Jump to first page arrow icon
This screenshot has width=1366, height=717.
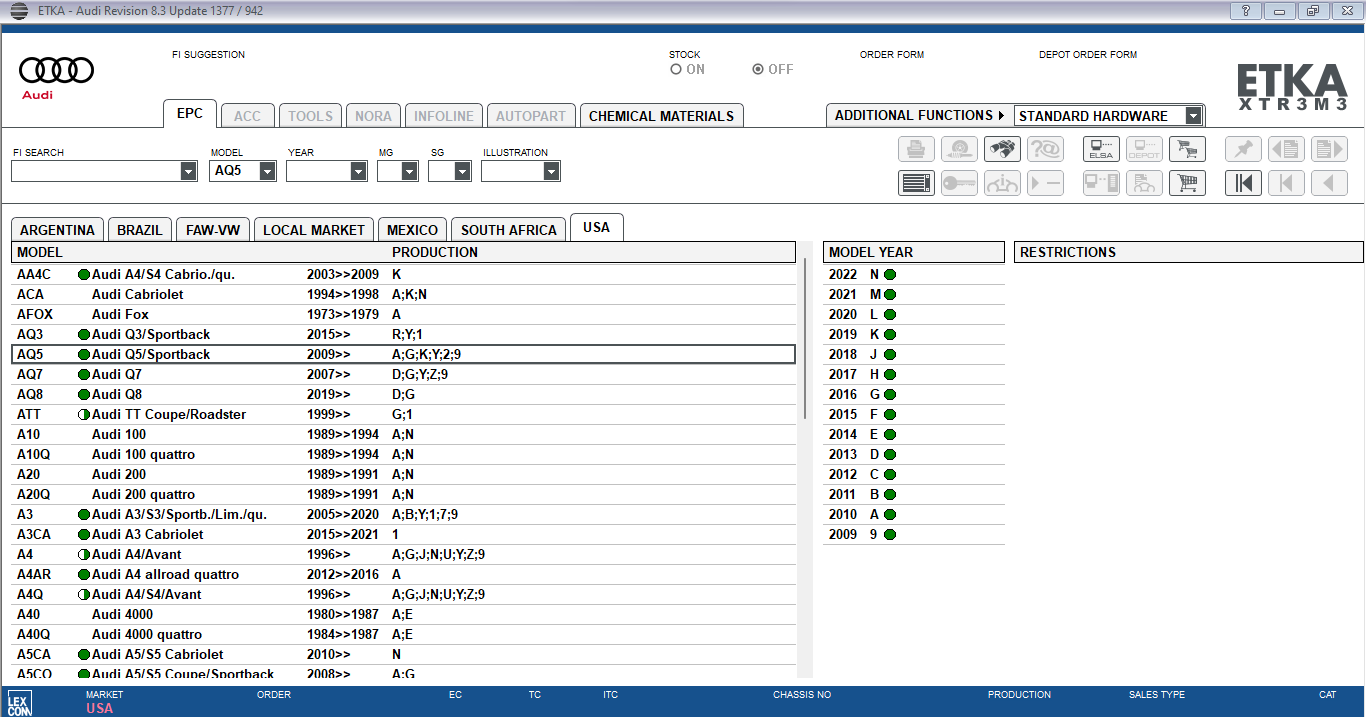pyautogui.click(x=1243, y=183)
